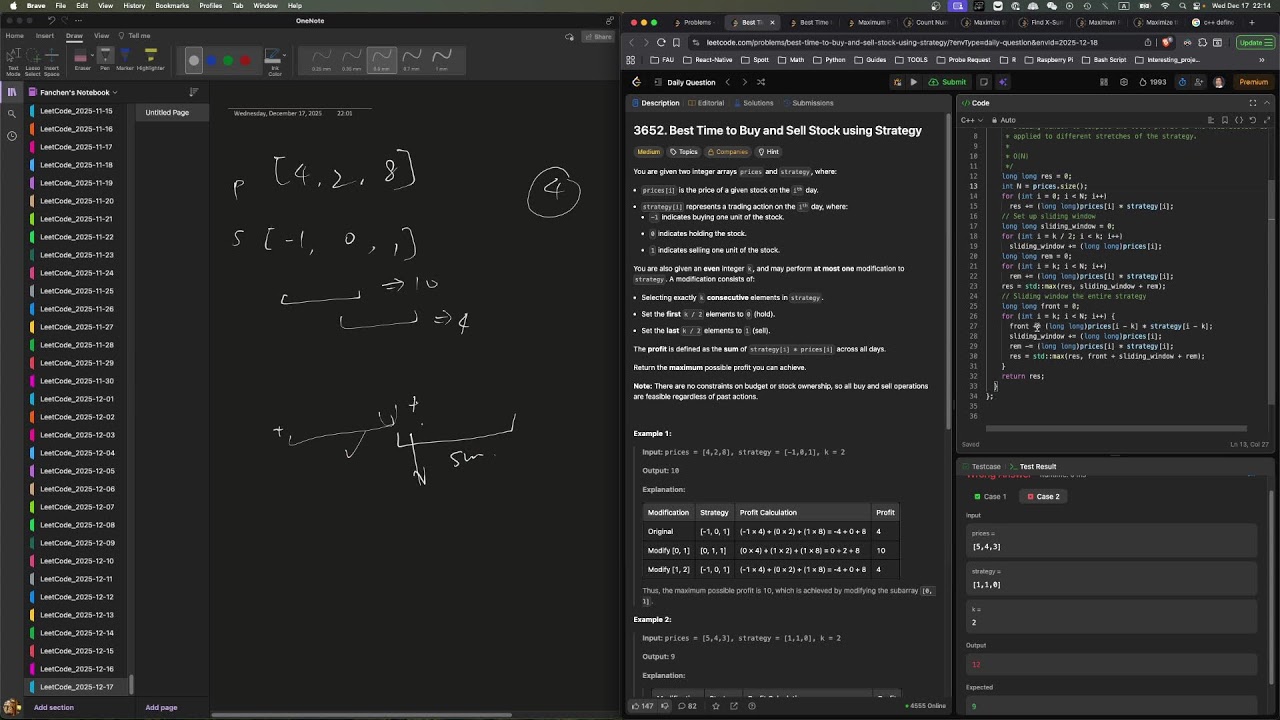1280x720 pixels.
Task: Open the Companies tag on problem
Action: 727,152
